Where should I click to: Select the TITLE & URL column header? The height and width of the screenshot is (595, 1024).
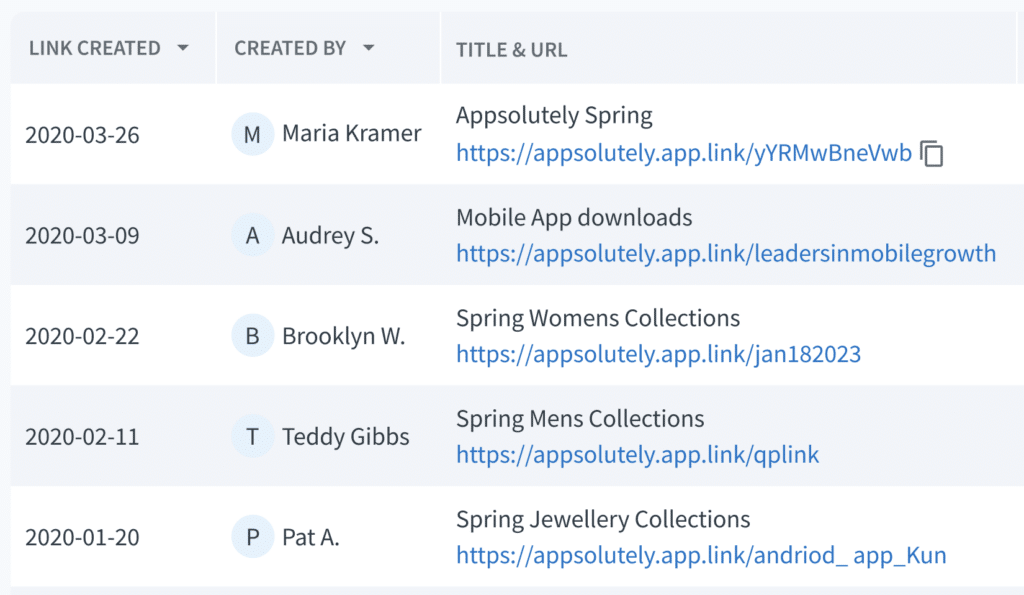click(511, 50)
